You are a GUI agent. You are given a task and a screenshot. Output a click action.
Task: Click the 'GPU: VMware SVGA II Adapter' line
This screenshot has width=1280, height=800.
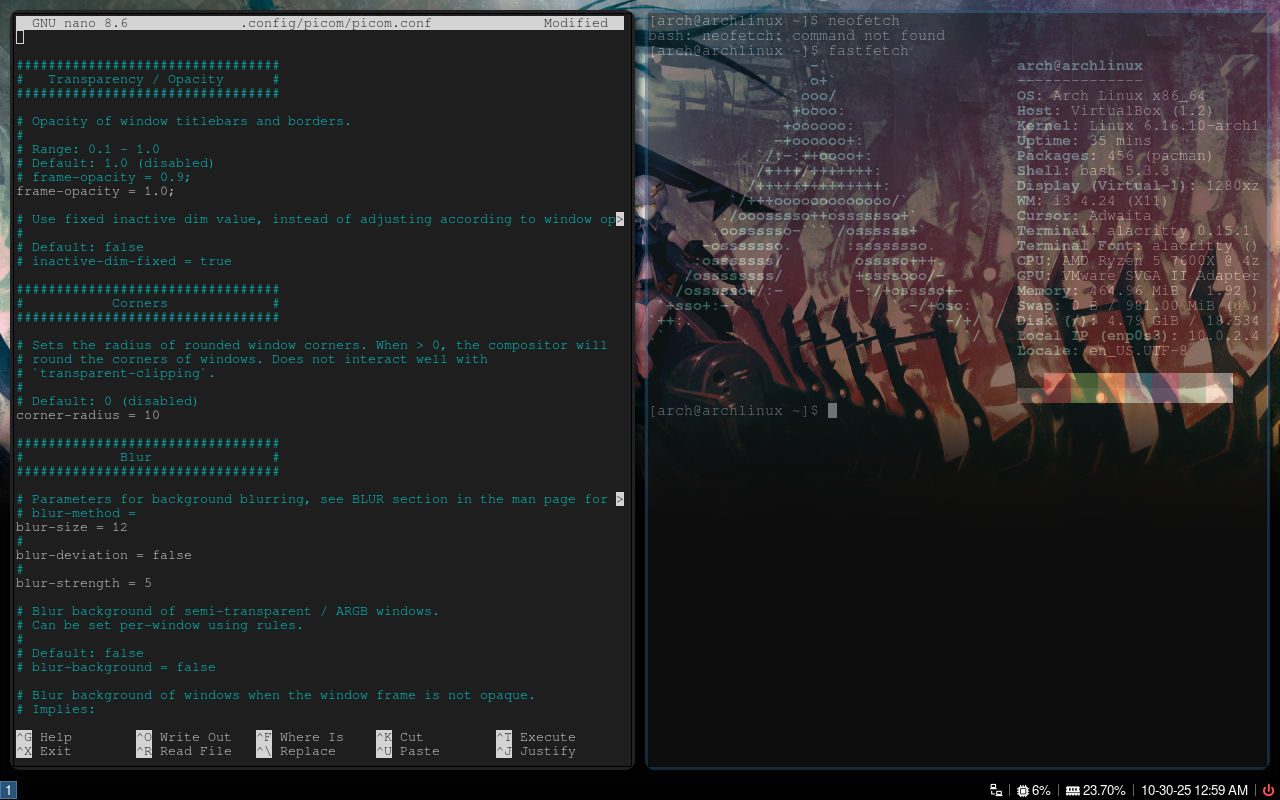1138,276
